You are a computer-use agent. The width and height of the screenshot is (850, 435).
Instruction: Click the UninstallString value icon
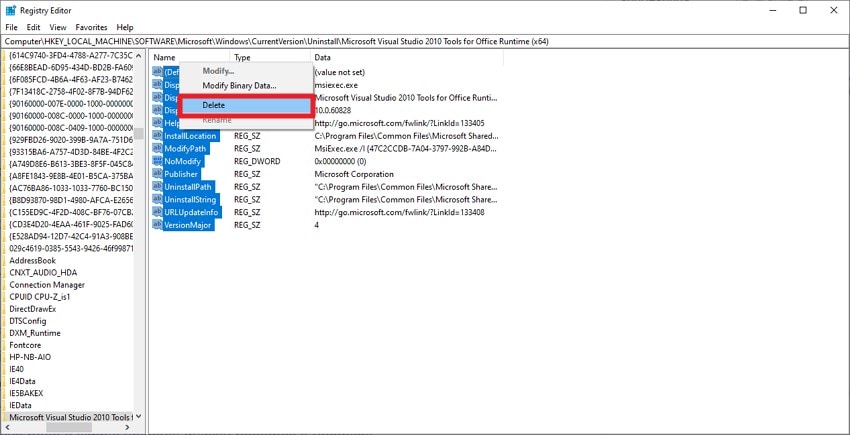click(x=157, y=200)
